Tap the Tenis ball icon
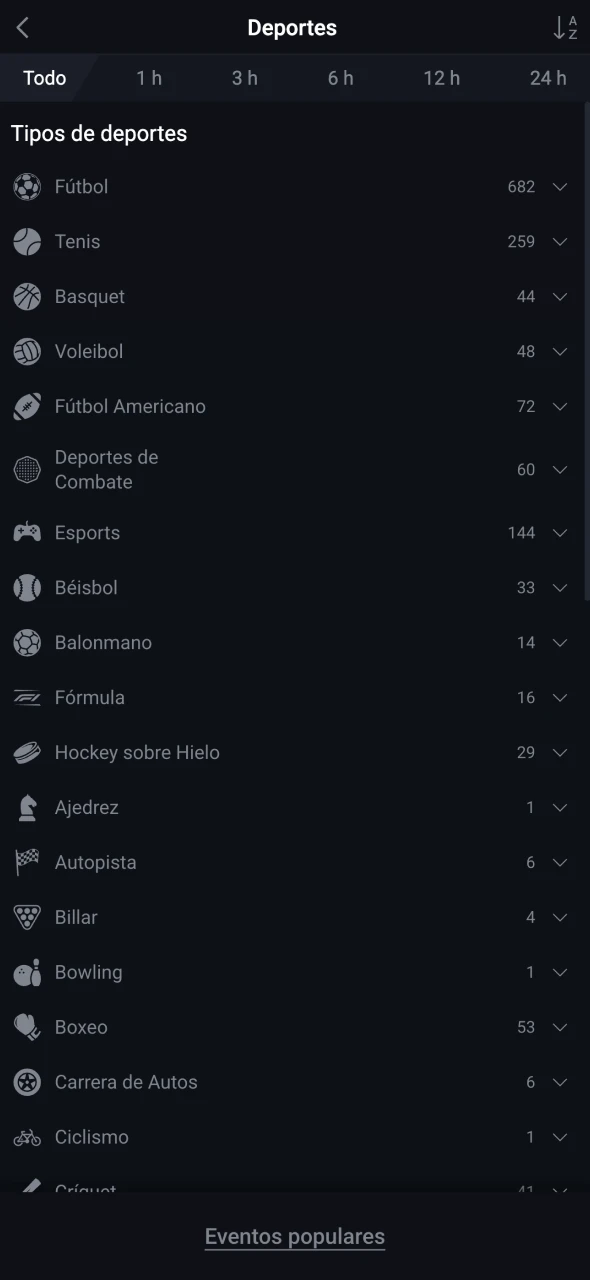 tap(27, 242)
